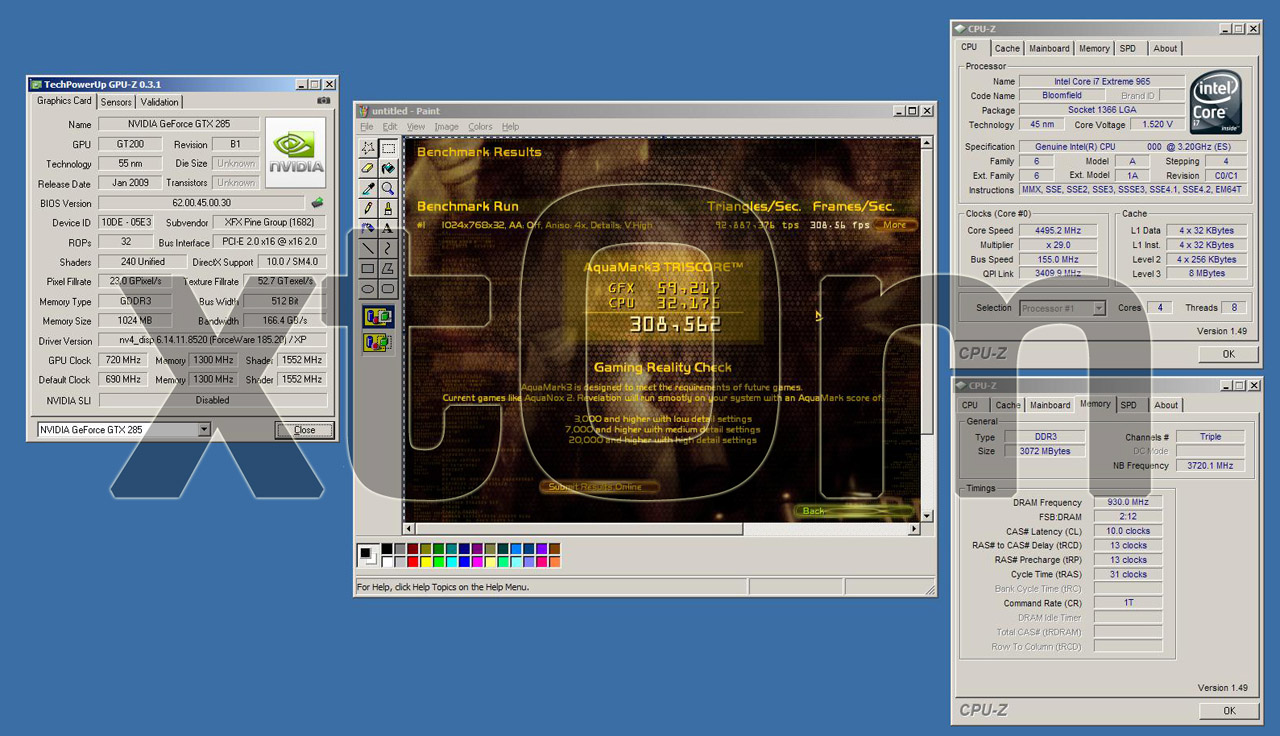Click the Paint title bar app icon
The width and height of the screenshot is (1280, 736).
click(365, 111)
